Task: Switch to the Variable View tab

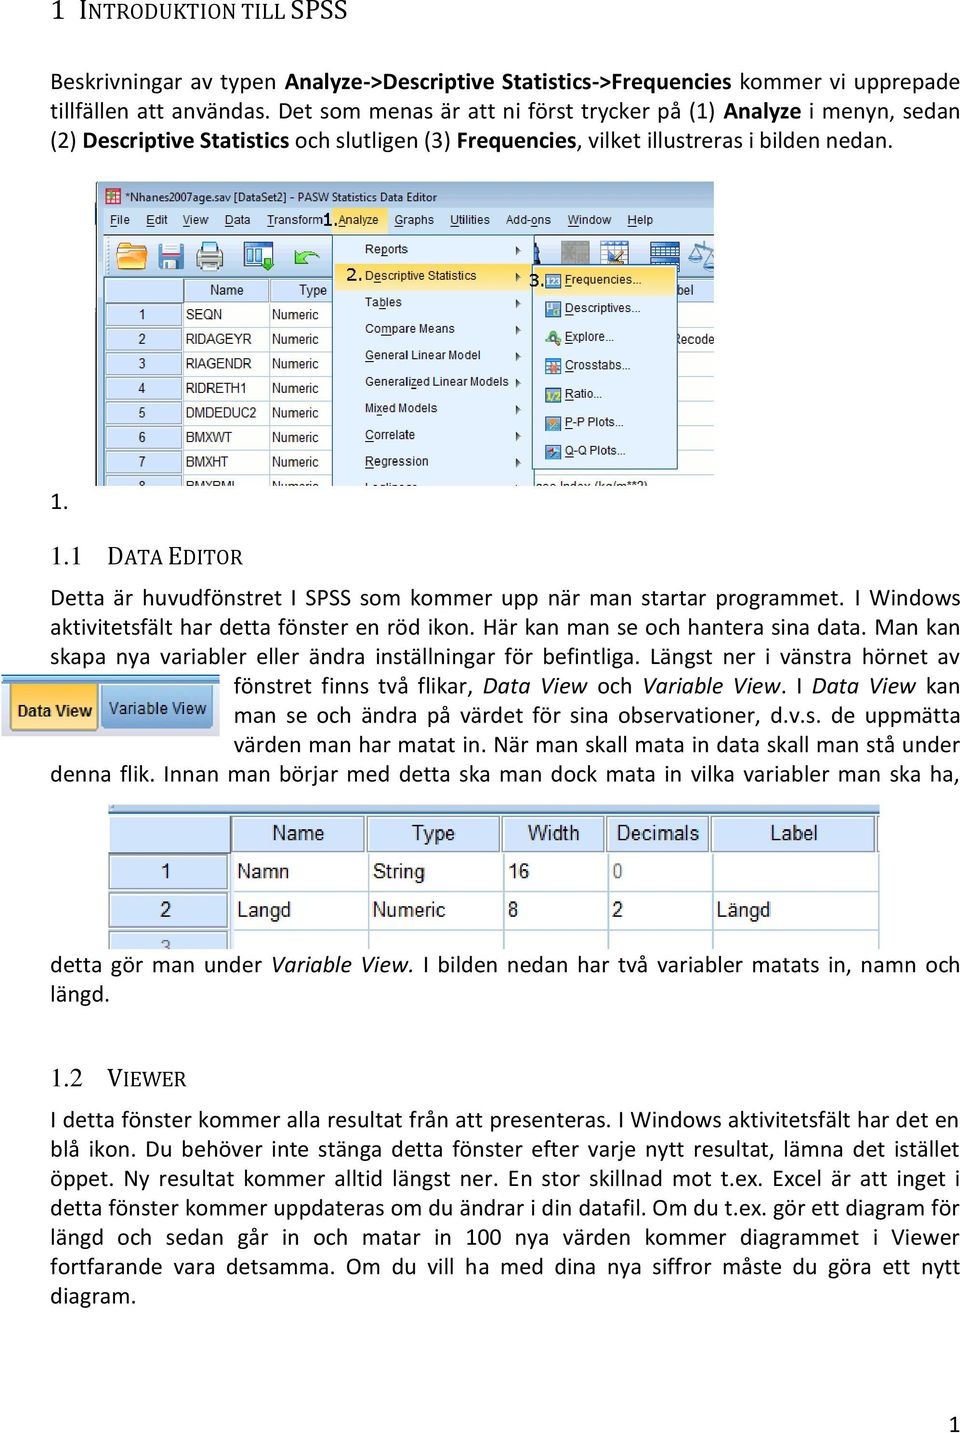Action: (157, 708)
